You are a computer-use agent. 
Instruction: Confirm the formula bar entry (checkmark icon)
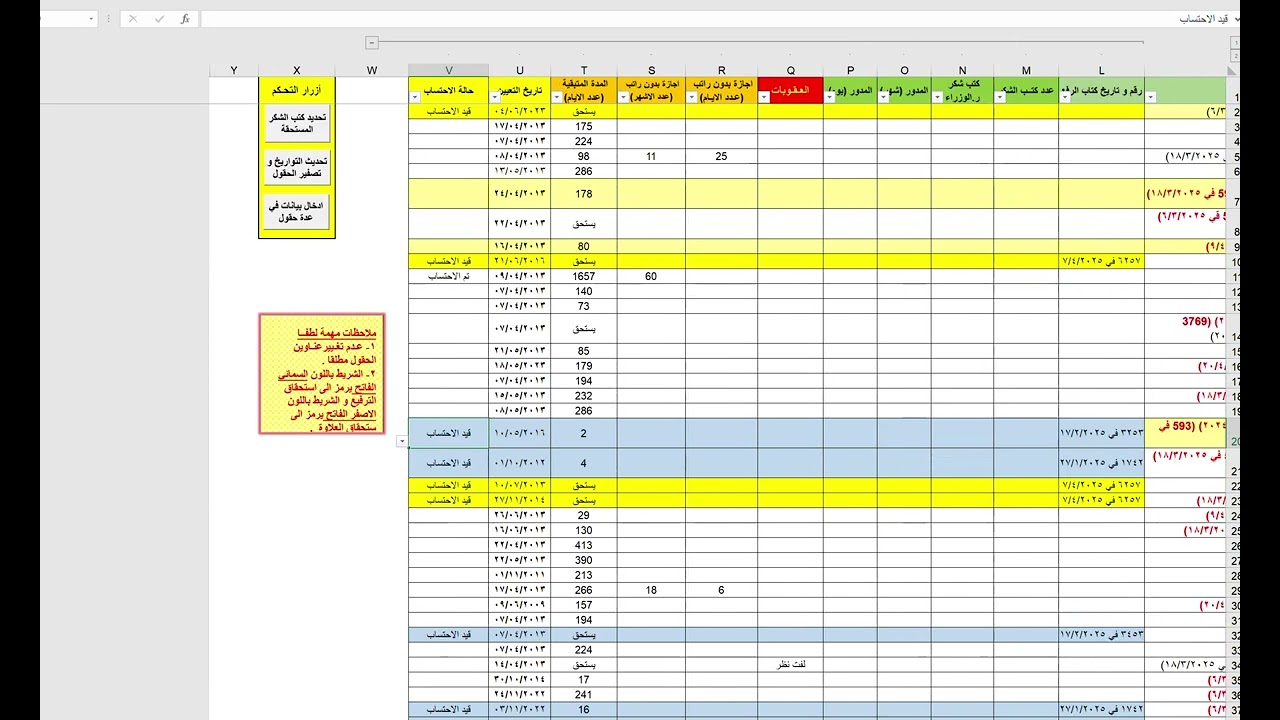159,19
